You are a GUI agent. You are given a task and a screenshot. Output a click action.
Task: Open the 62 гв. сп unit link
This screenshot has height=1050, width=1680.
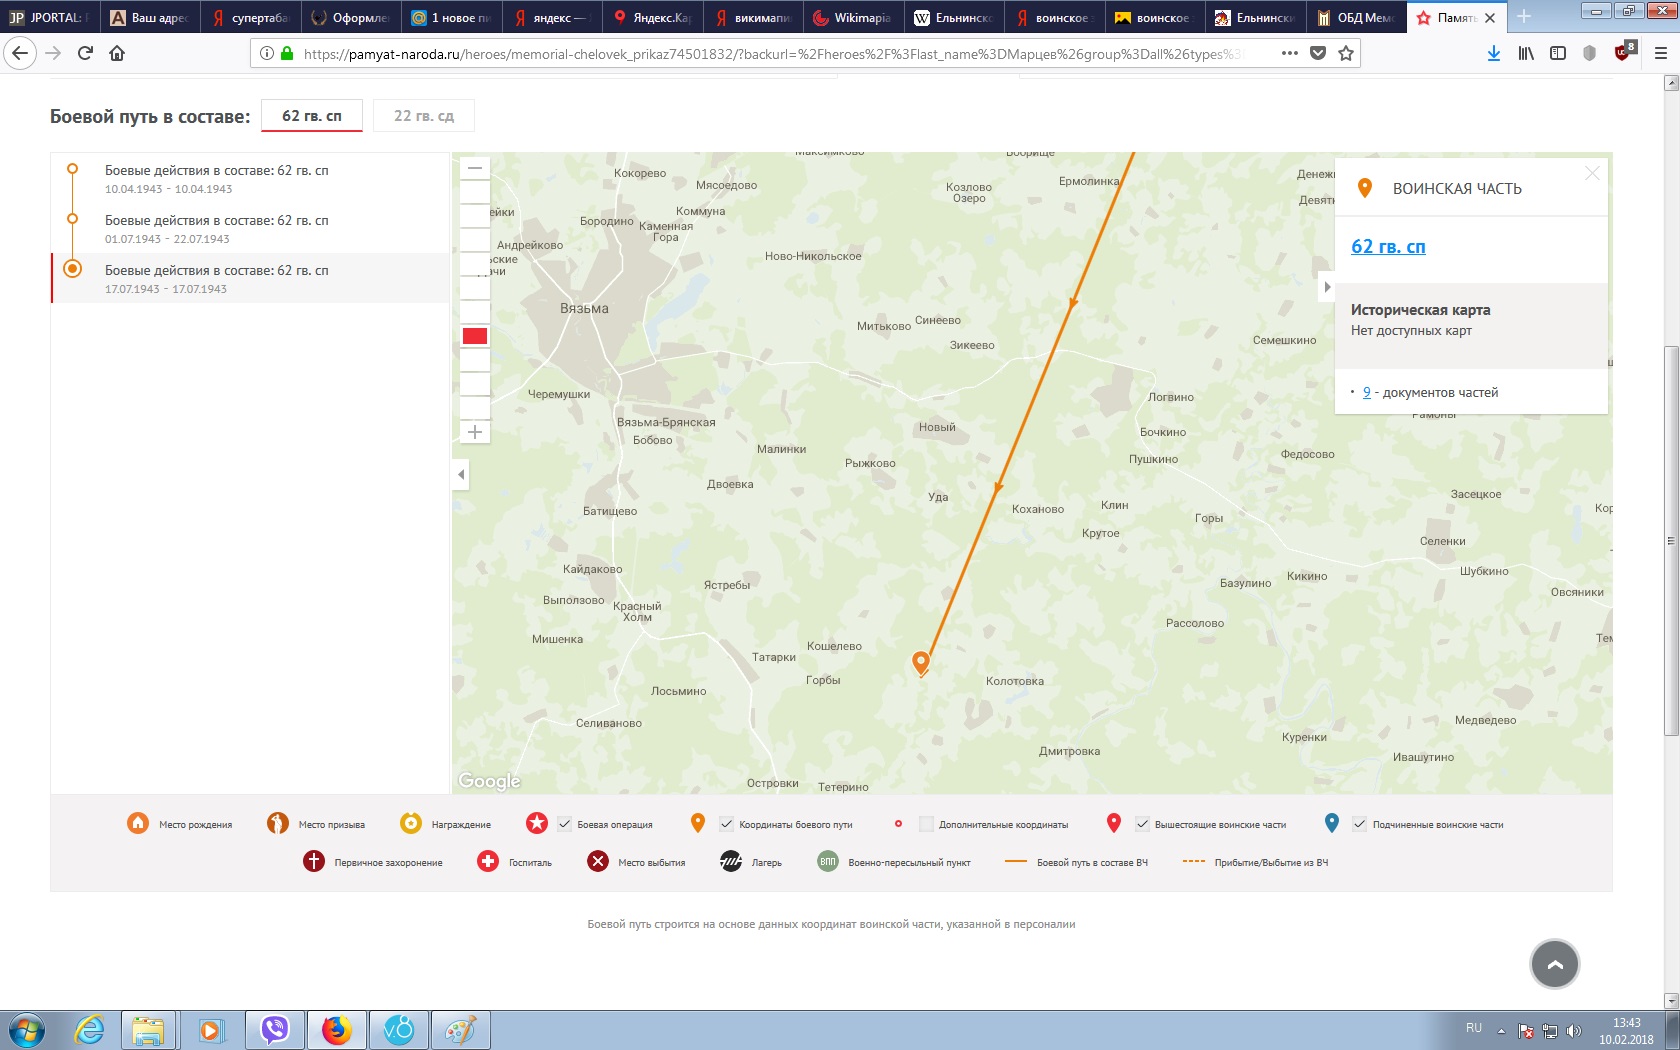pyautogui.click(x=1388, y=247)
